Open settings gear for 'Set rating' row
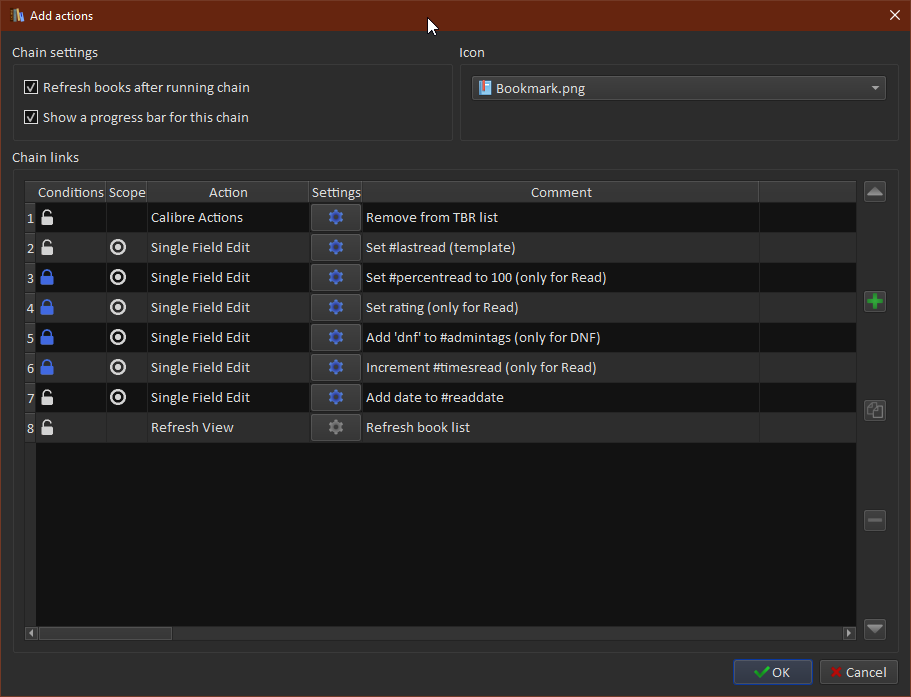 (336, 307)
